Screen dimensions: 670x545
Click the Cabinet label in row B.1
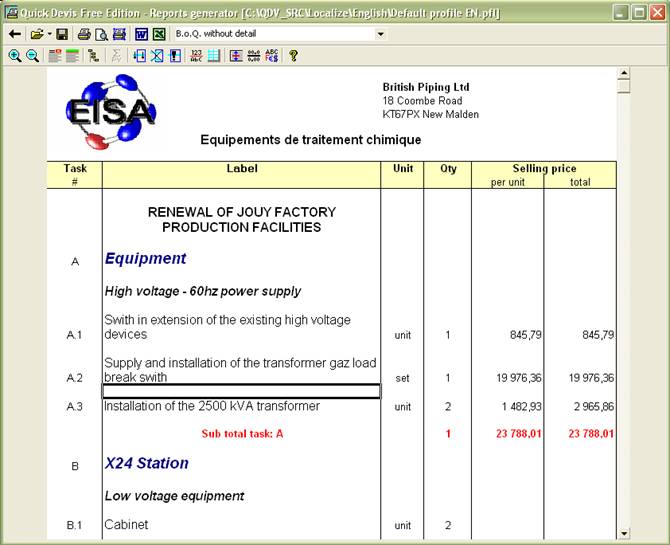click(x=126, y=525)
